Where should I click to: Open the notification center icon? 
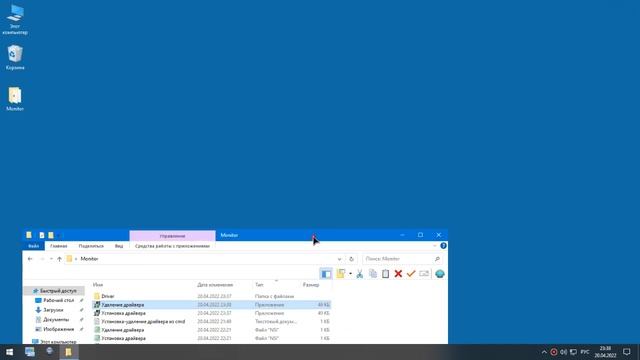(627, 352)
